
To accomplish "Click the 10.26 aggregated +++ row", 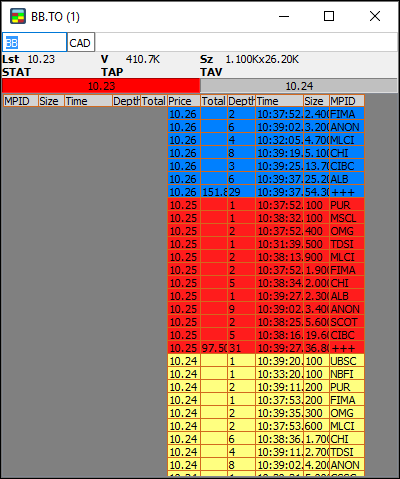I will 266,192.
